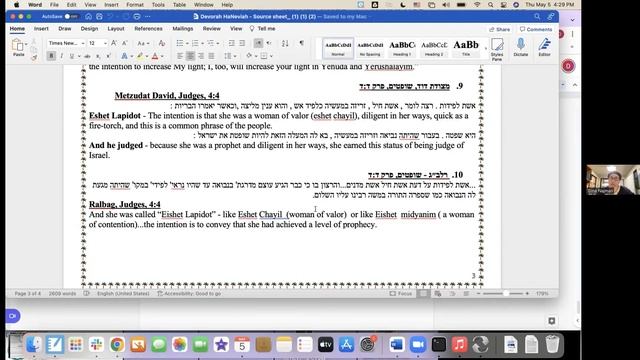Click the word count in status bar
The width and height of the screenshot is (640, 360).
pos(62,293)
